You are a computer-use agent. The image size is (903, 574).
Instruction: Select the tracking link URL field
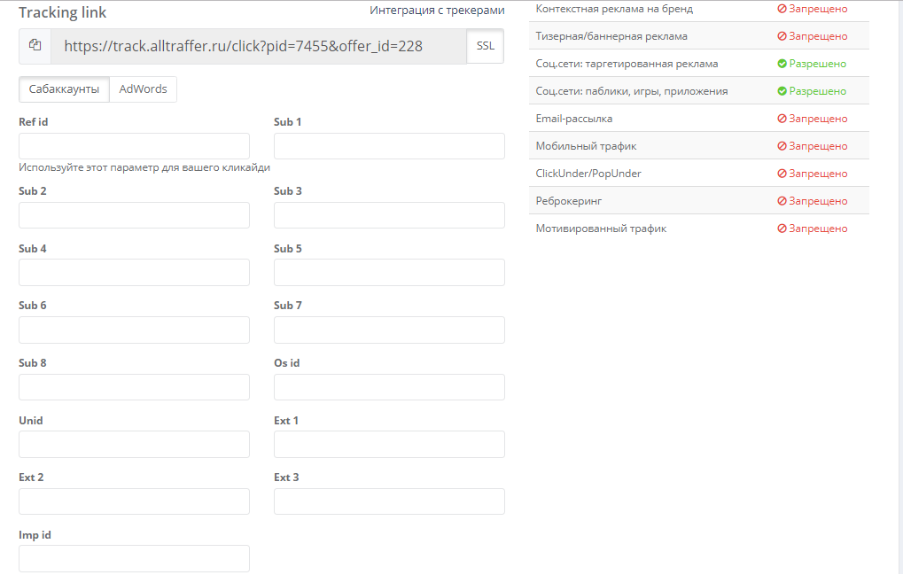click(259, 46)
